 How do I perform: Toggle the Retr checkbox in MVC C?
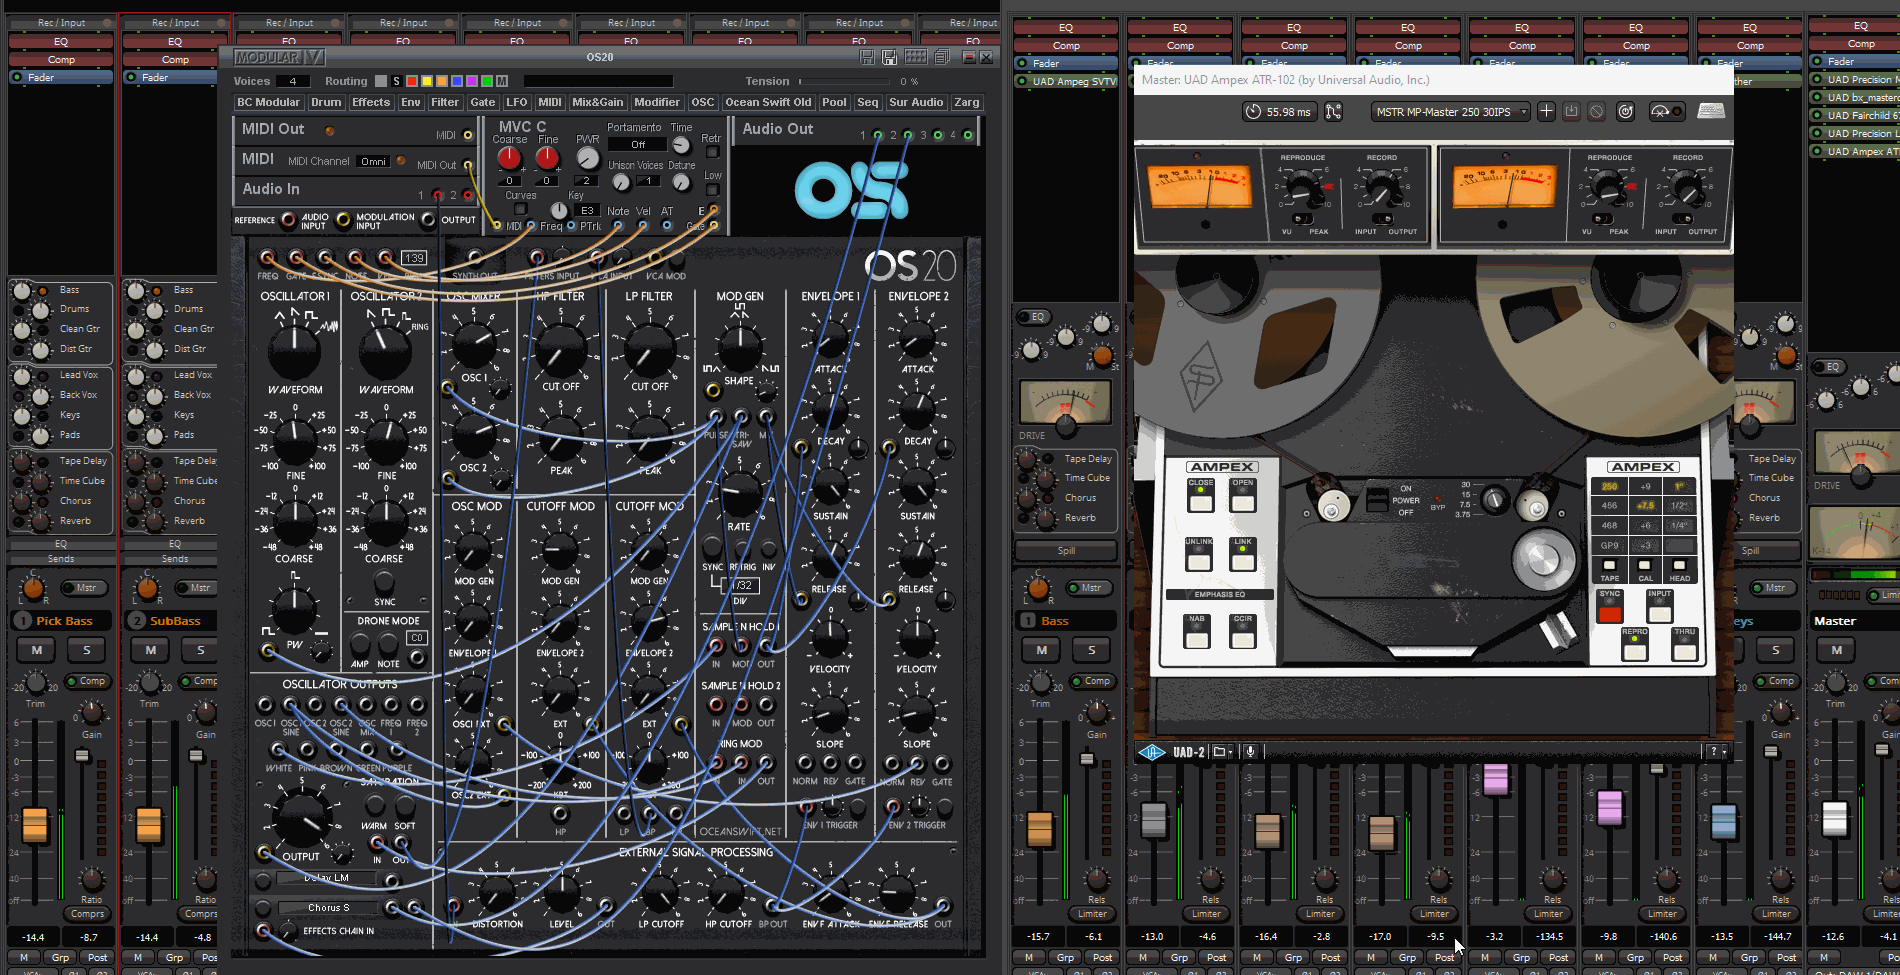coord(712,152)
